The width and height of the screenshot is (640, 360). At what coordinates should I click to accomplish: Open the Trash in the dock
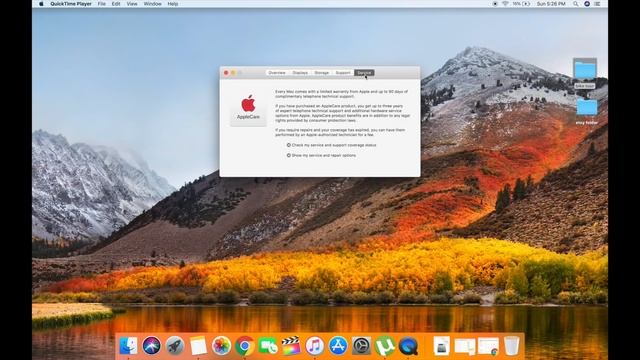511,346
